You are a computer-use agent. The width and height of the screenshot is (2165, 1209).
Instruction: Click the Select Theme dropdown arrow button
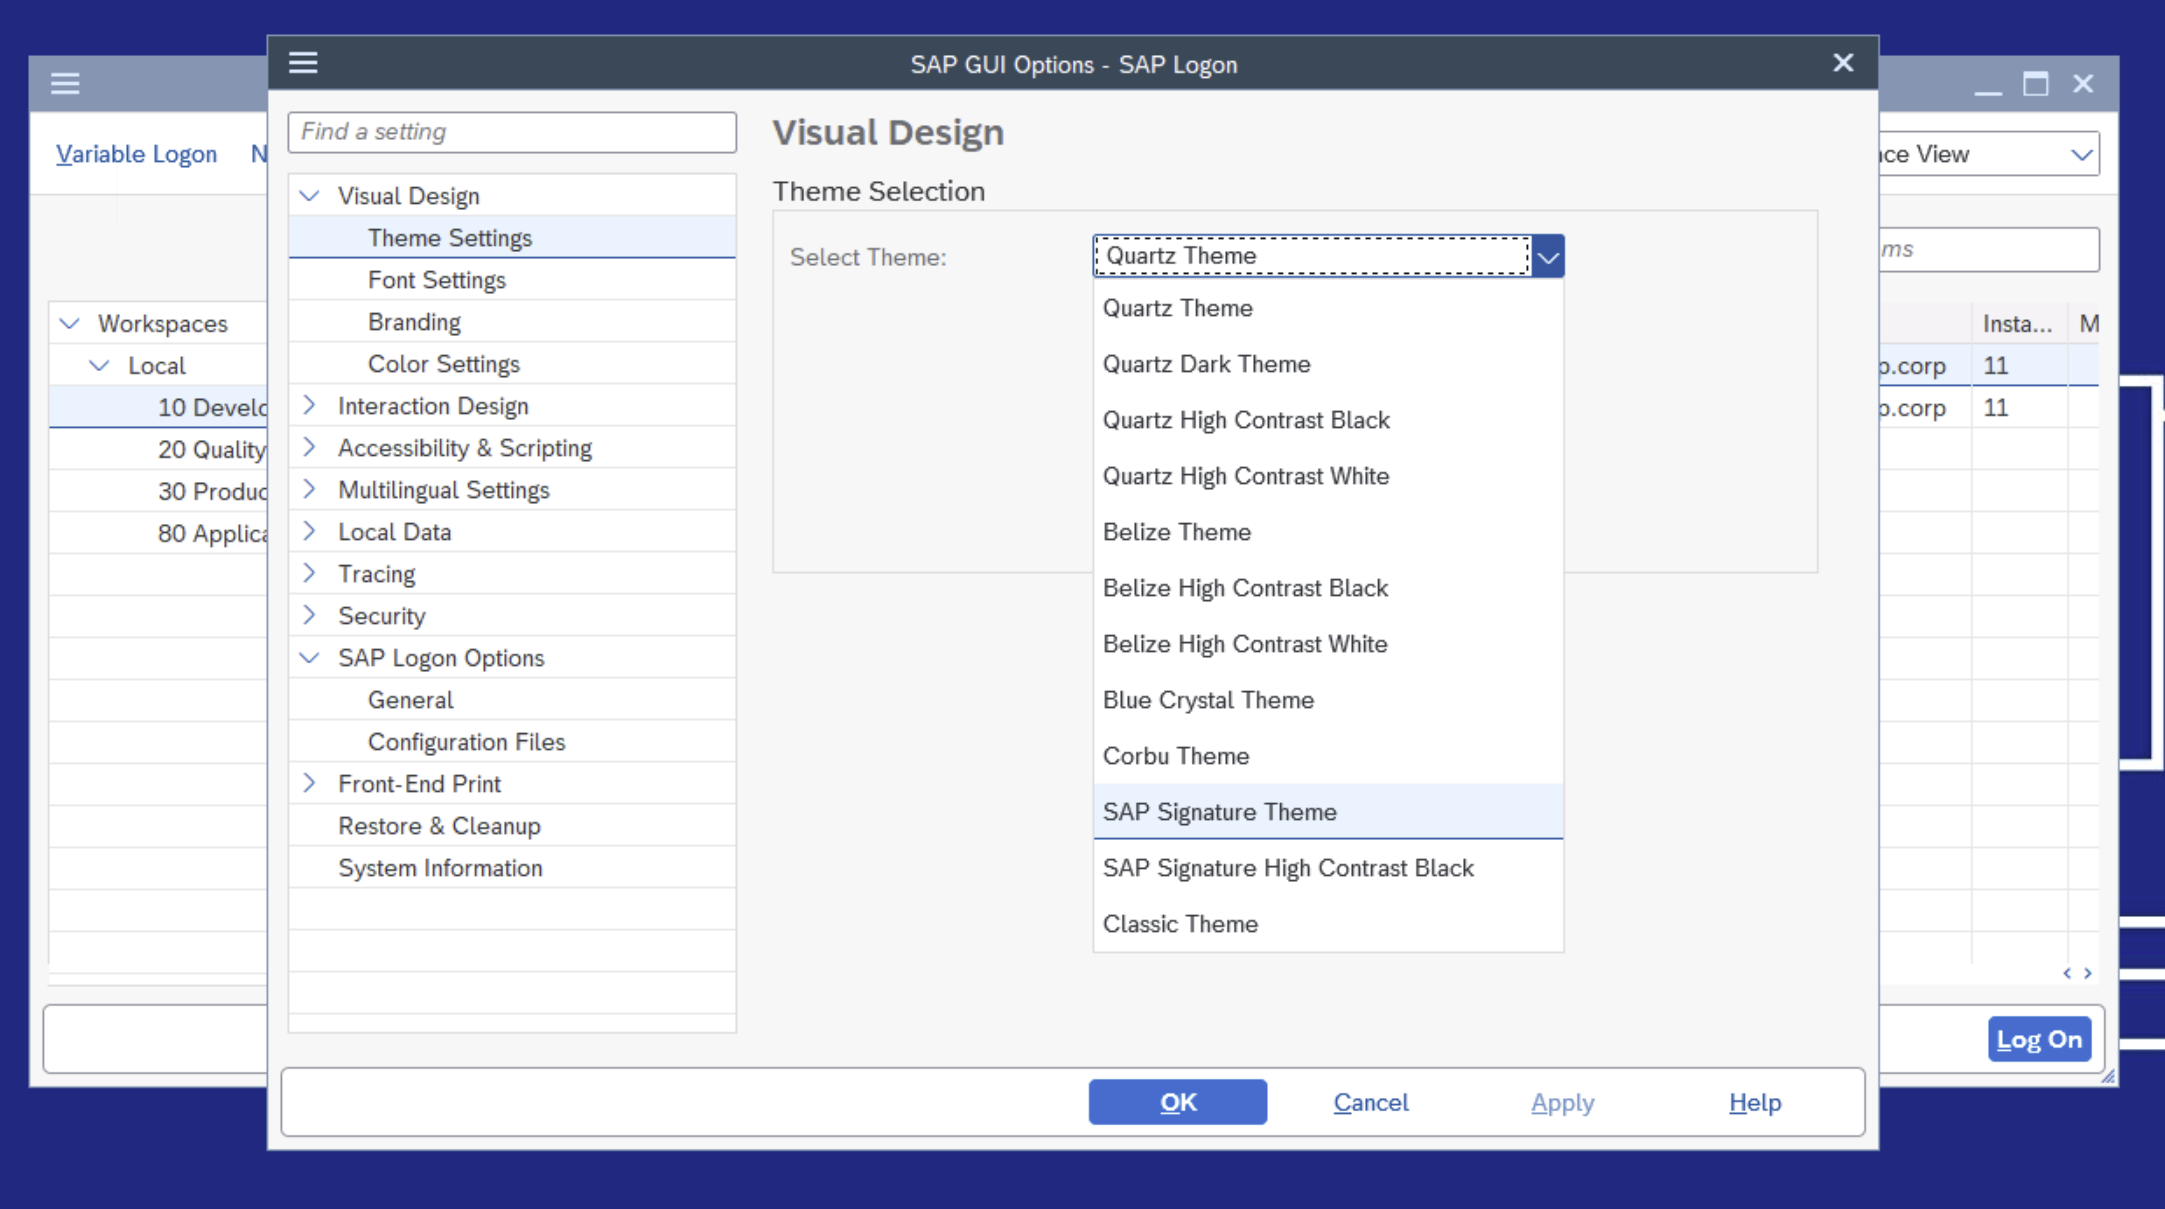(x=1548, y=256)
